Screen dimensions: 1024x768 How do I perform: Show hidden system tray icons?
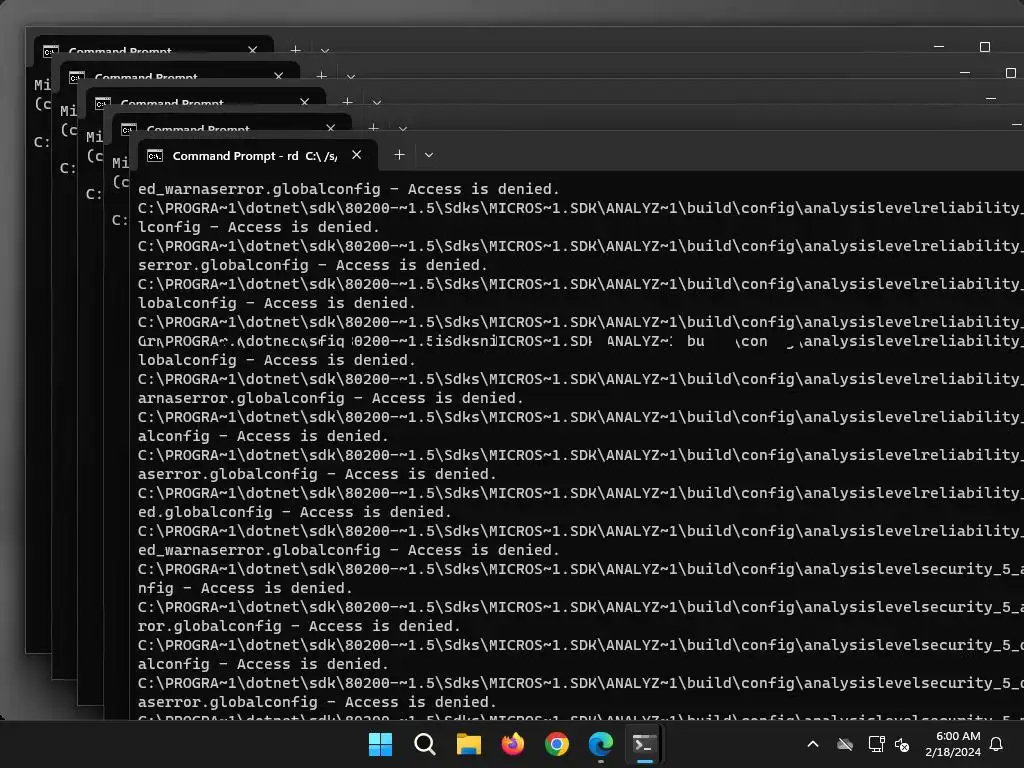tap(813, 744)
